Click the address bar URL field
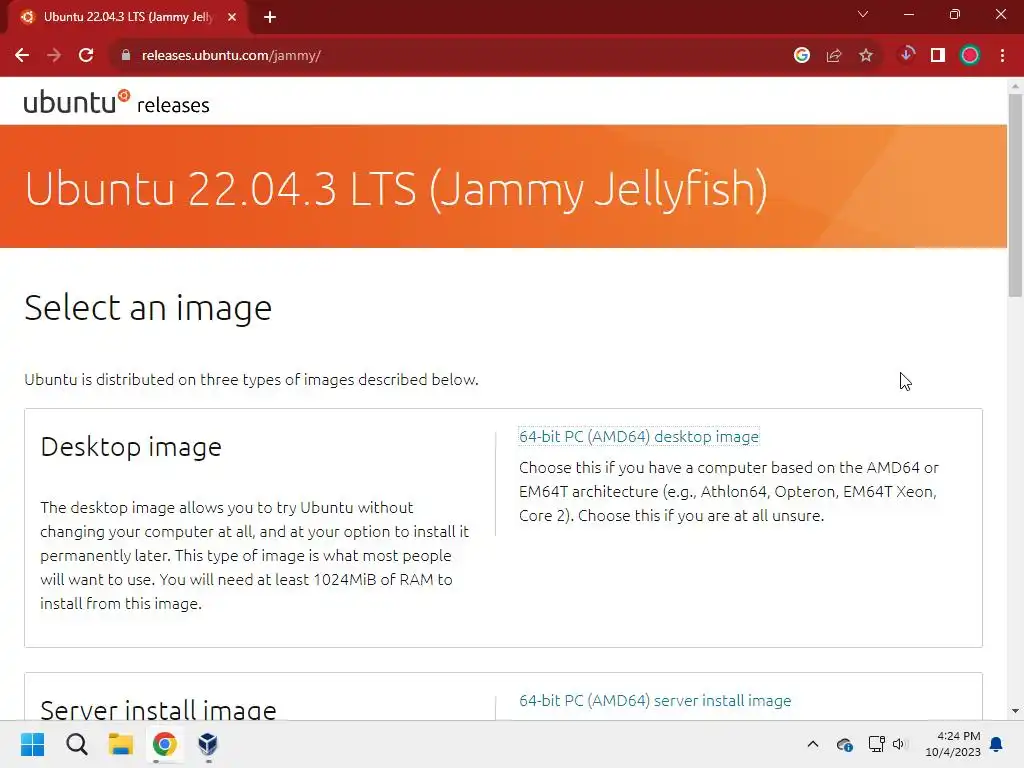This screenshot has width=1024, height=768. pos(451,56)
